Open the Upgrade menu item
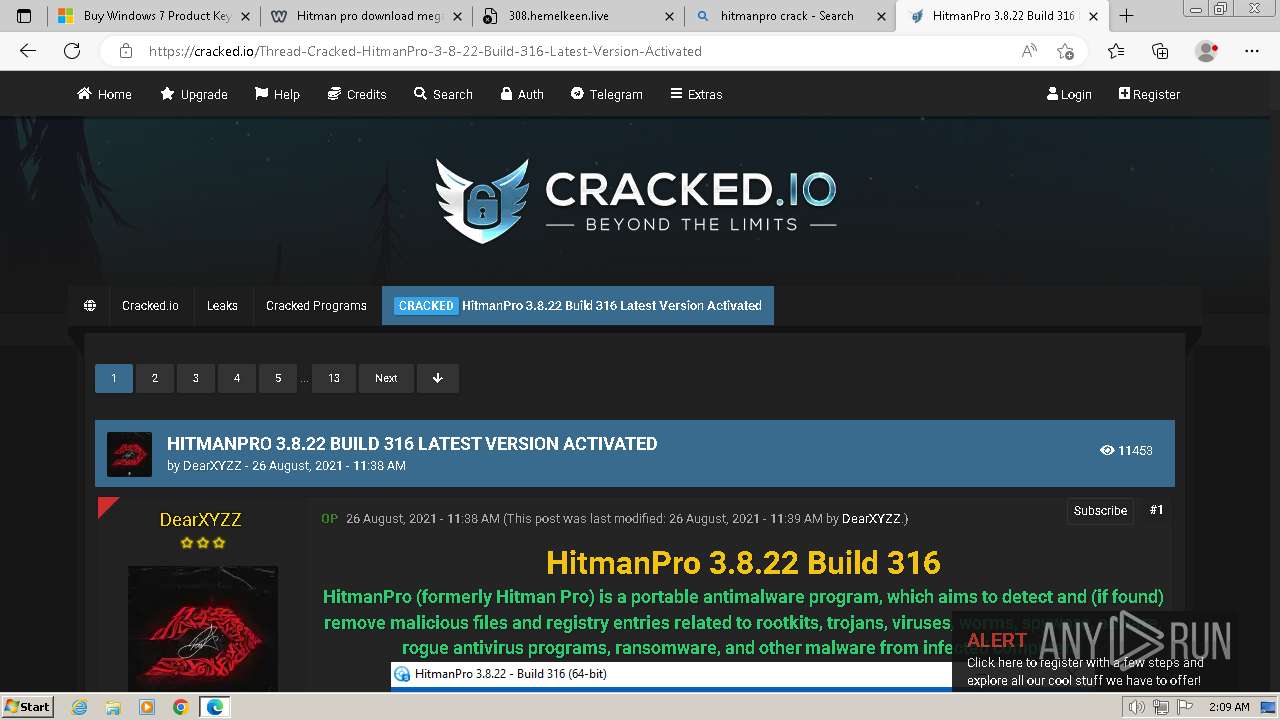This screenshot has width=1280, height=720. tap(194, 94)
